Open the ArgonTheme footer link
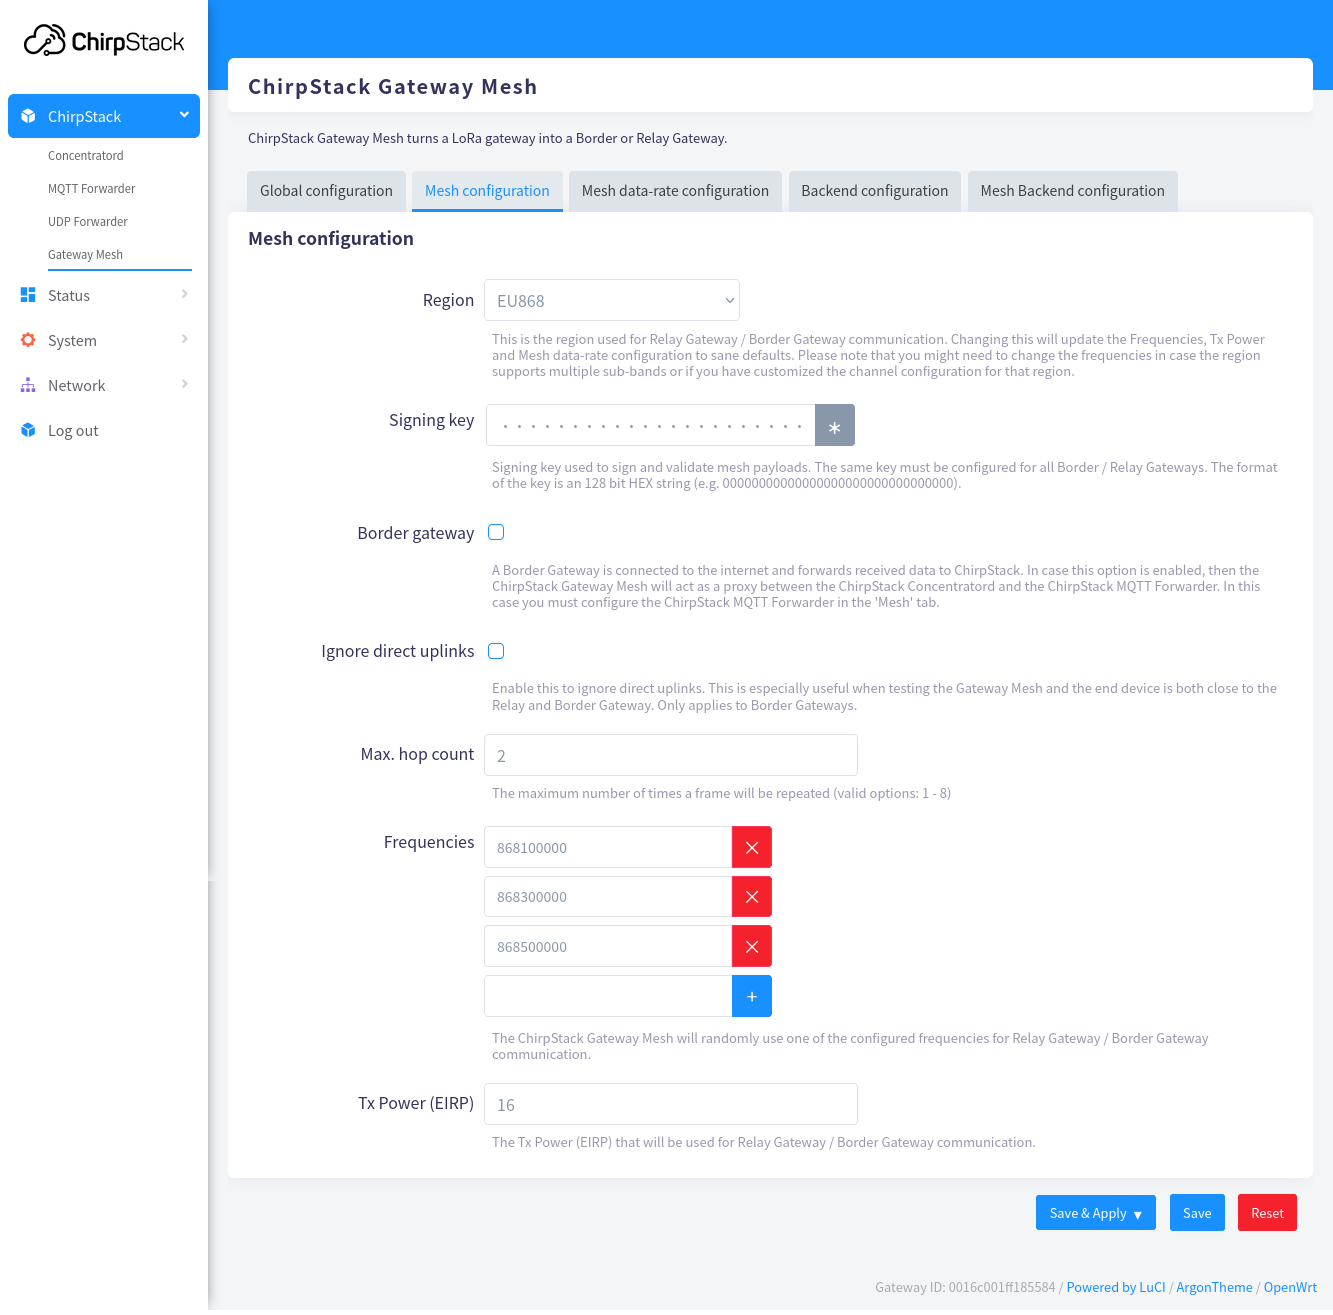 click(x=1214, y=1287)
